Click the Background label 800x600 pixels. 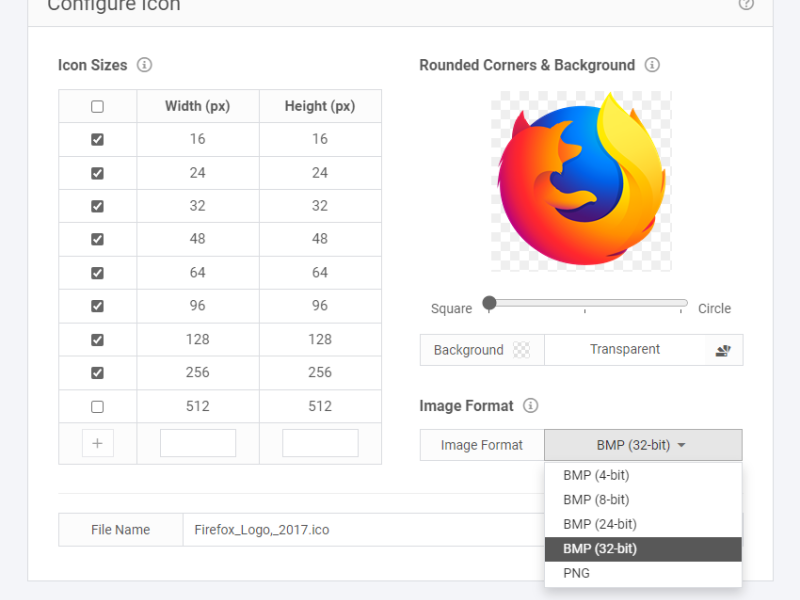pyautogui.click(x=468, y=350)
